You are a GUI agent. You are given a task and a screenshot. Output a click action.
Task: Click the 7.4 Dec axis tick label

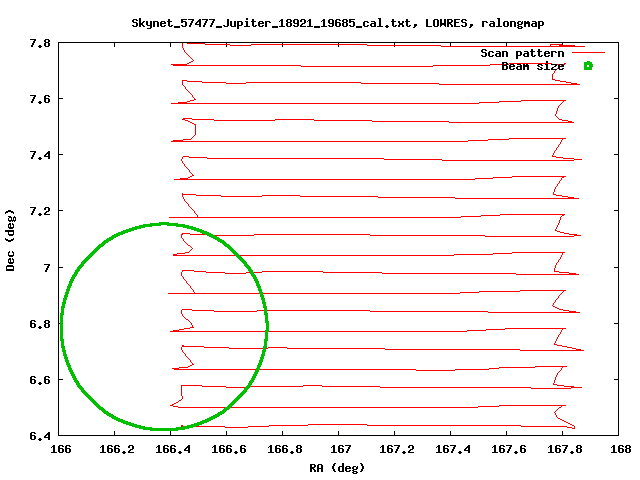40,155
